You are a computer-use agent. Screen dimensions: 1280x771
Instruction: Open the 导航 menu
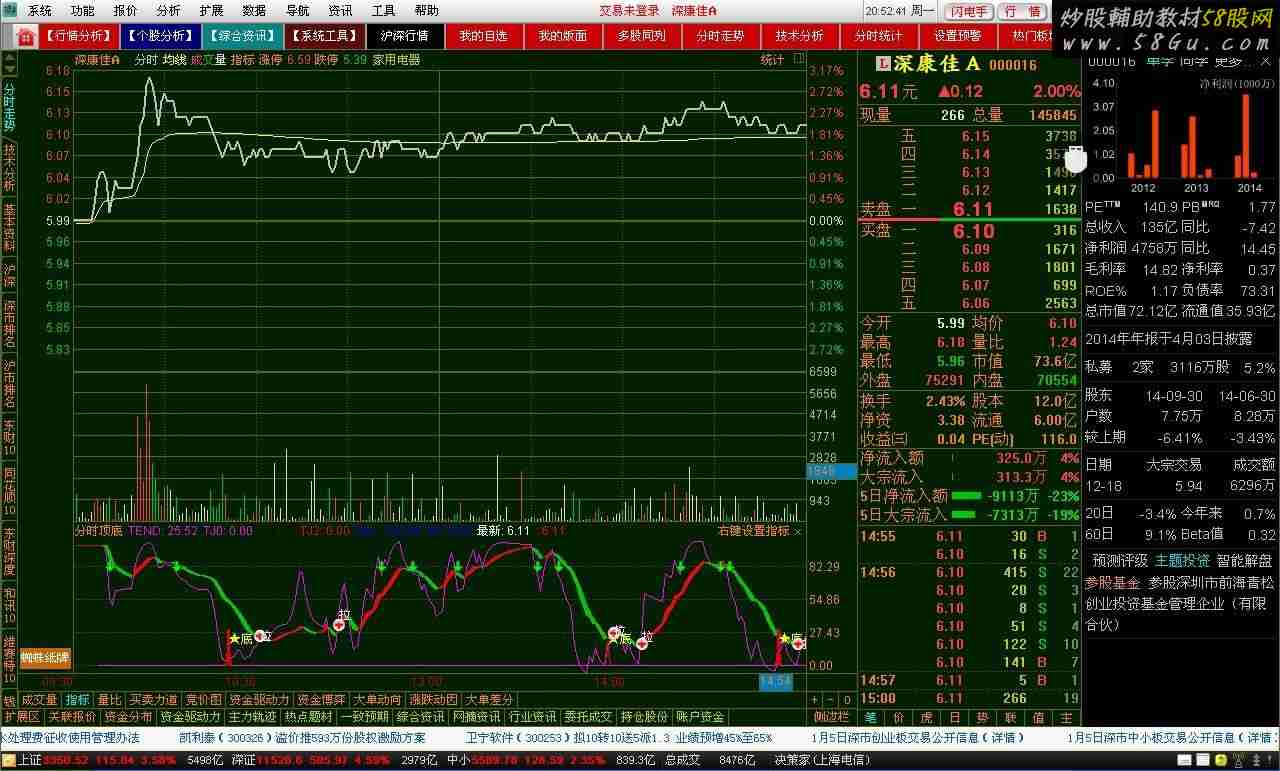point(298,11)
